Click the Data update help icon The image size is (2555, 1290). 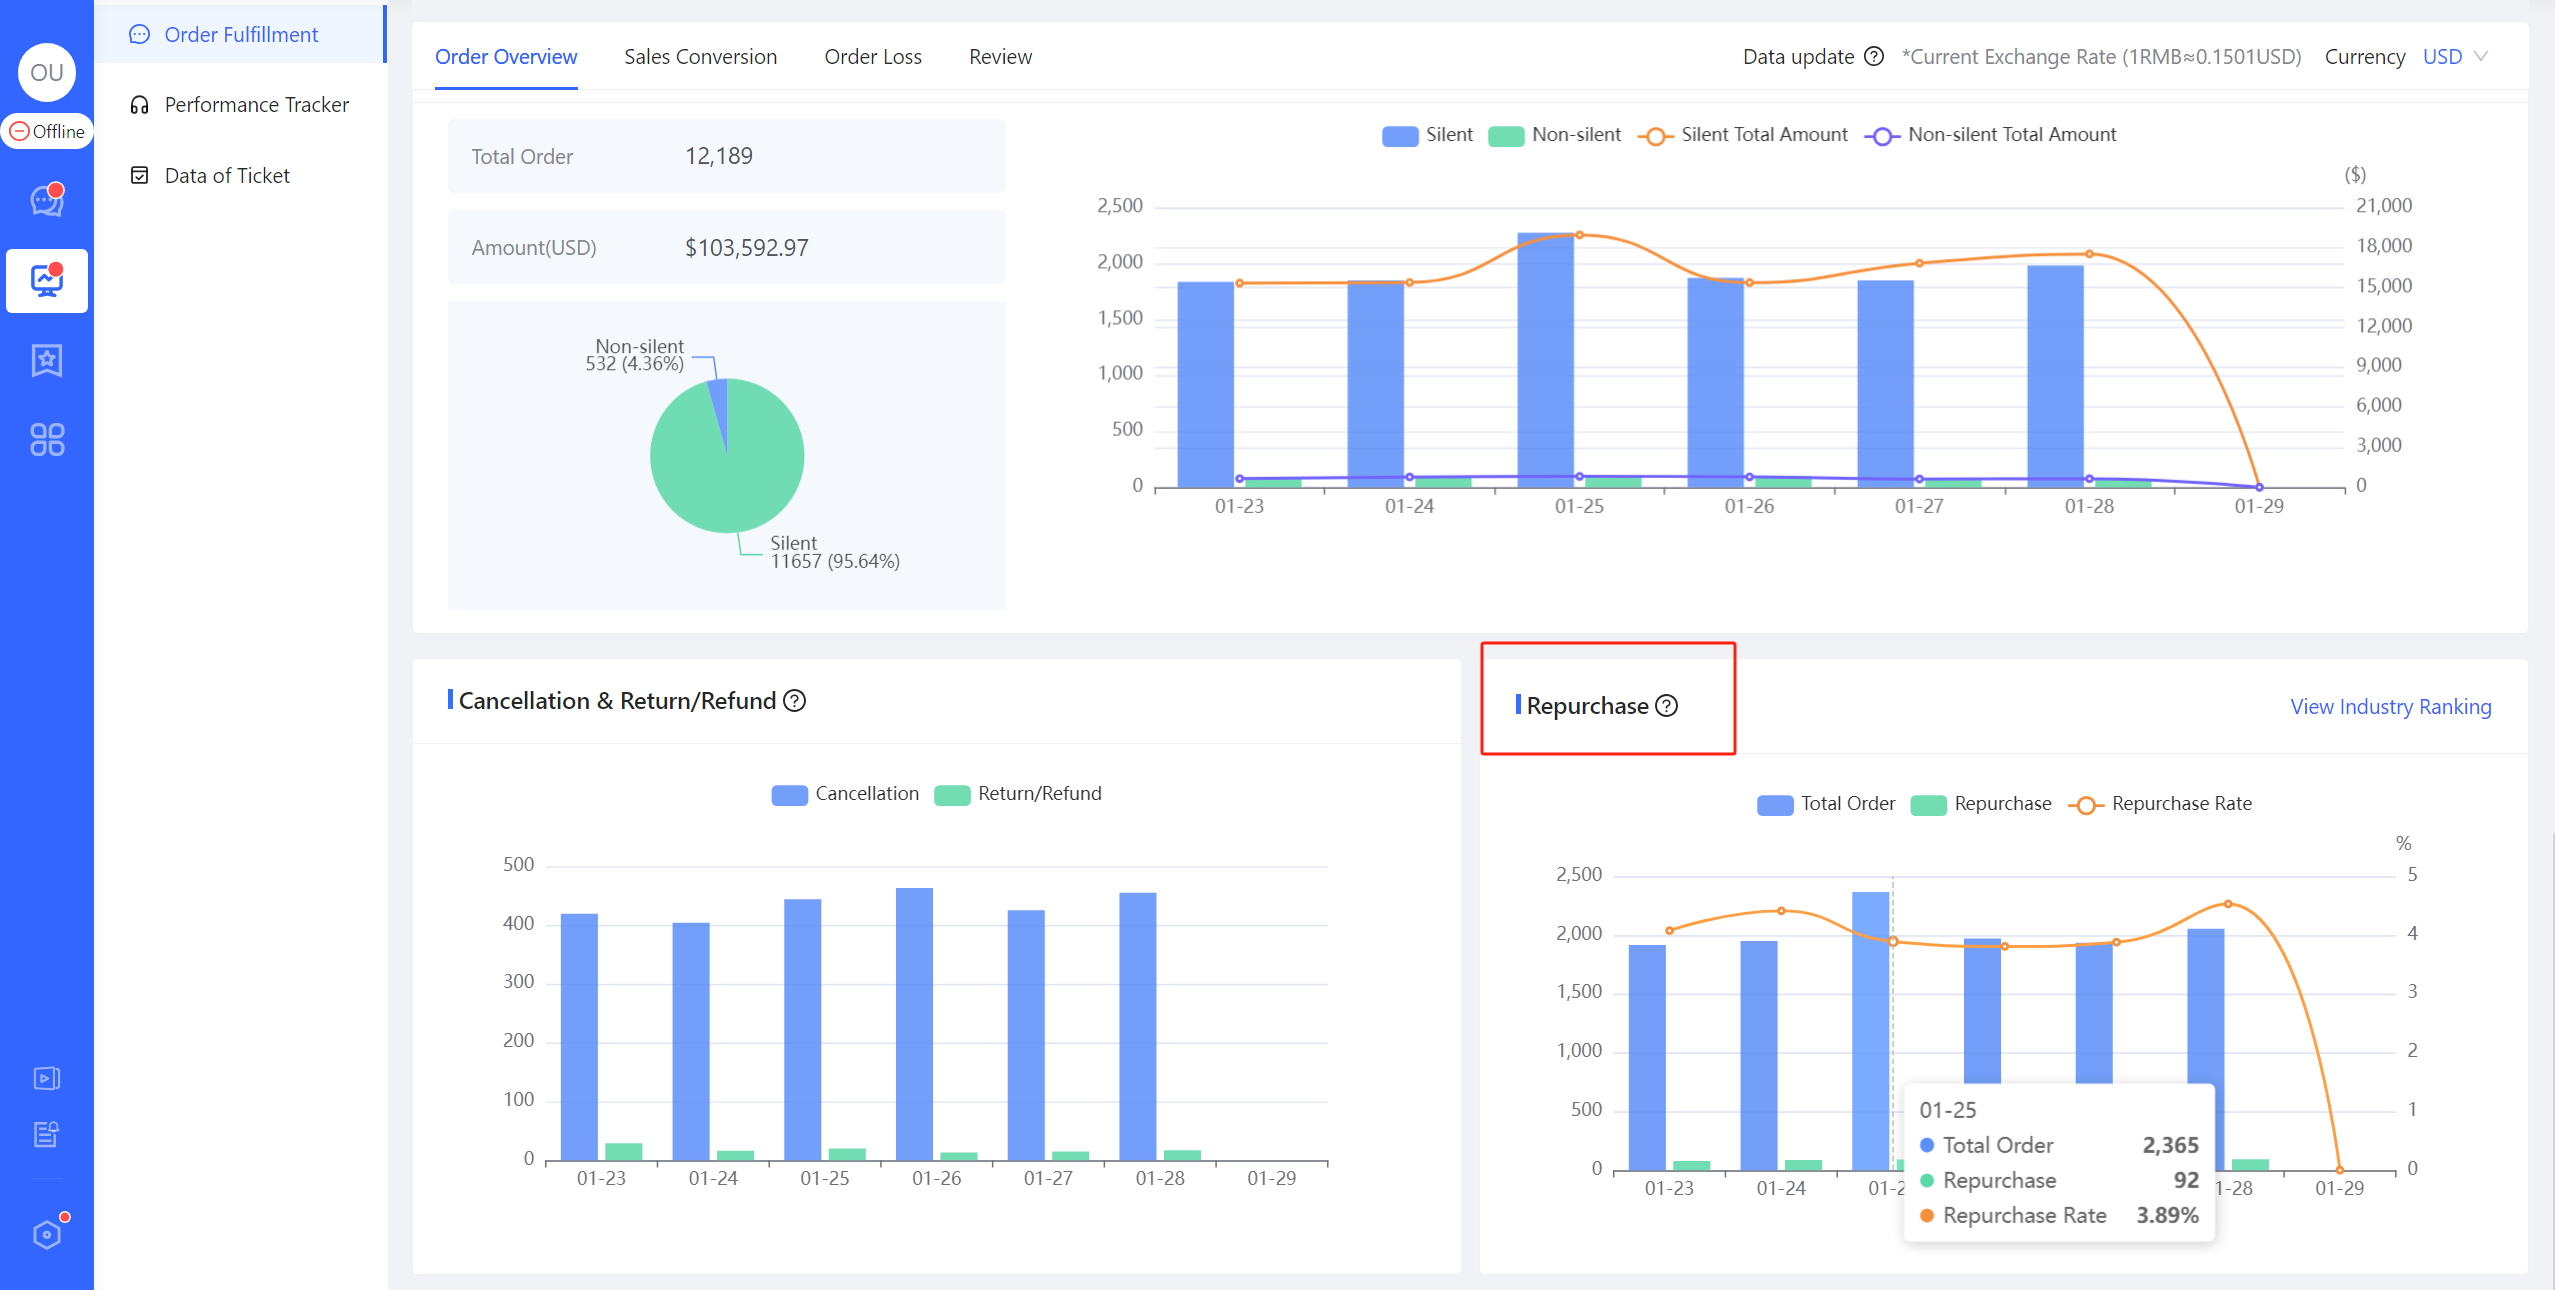1874,56
